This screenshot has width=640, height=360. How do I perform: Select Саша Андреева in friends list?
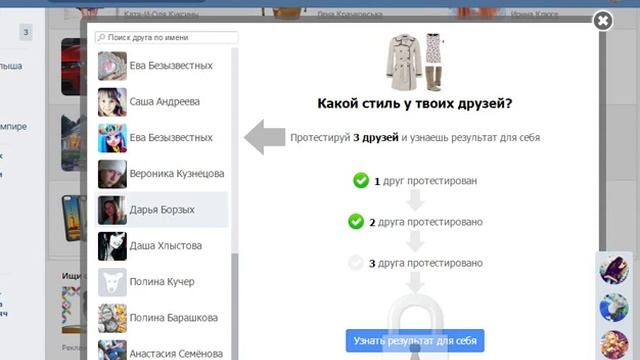coord(162,102)
